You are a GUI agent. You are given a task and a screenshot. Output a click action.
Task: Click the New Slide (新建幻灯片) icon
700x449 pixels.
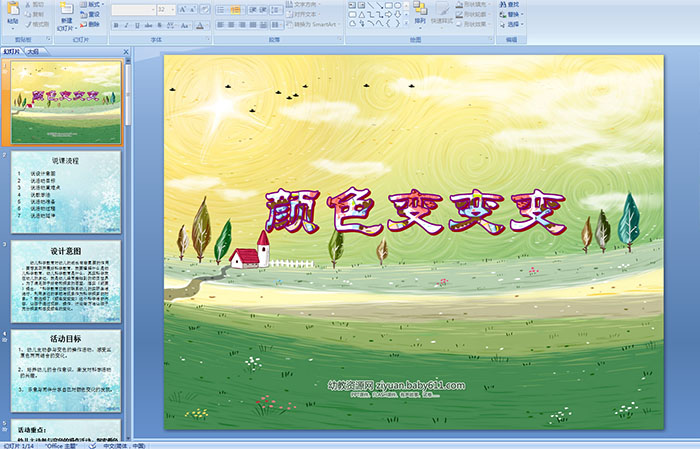[x=67, y=8]
